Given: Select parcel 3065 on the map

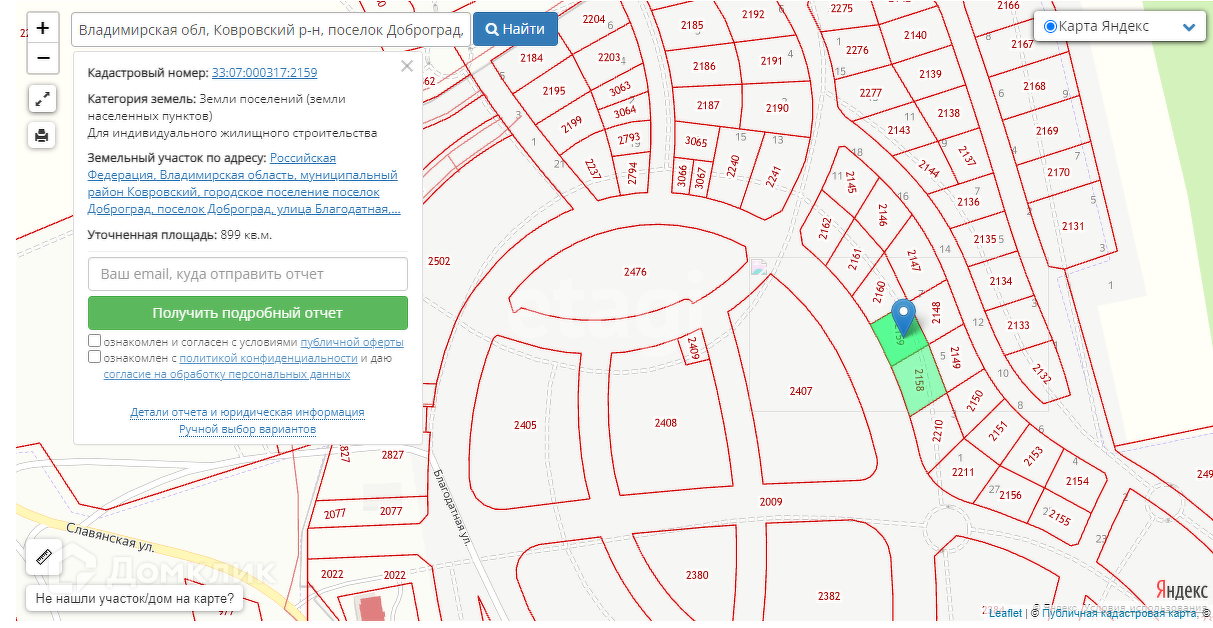Looking at the screenshot, I should [696, 142].
